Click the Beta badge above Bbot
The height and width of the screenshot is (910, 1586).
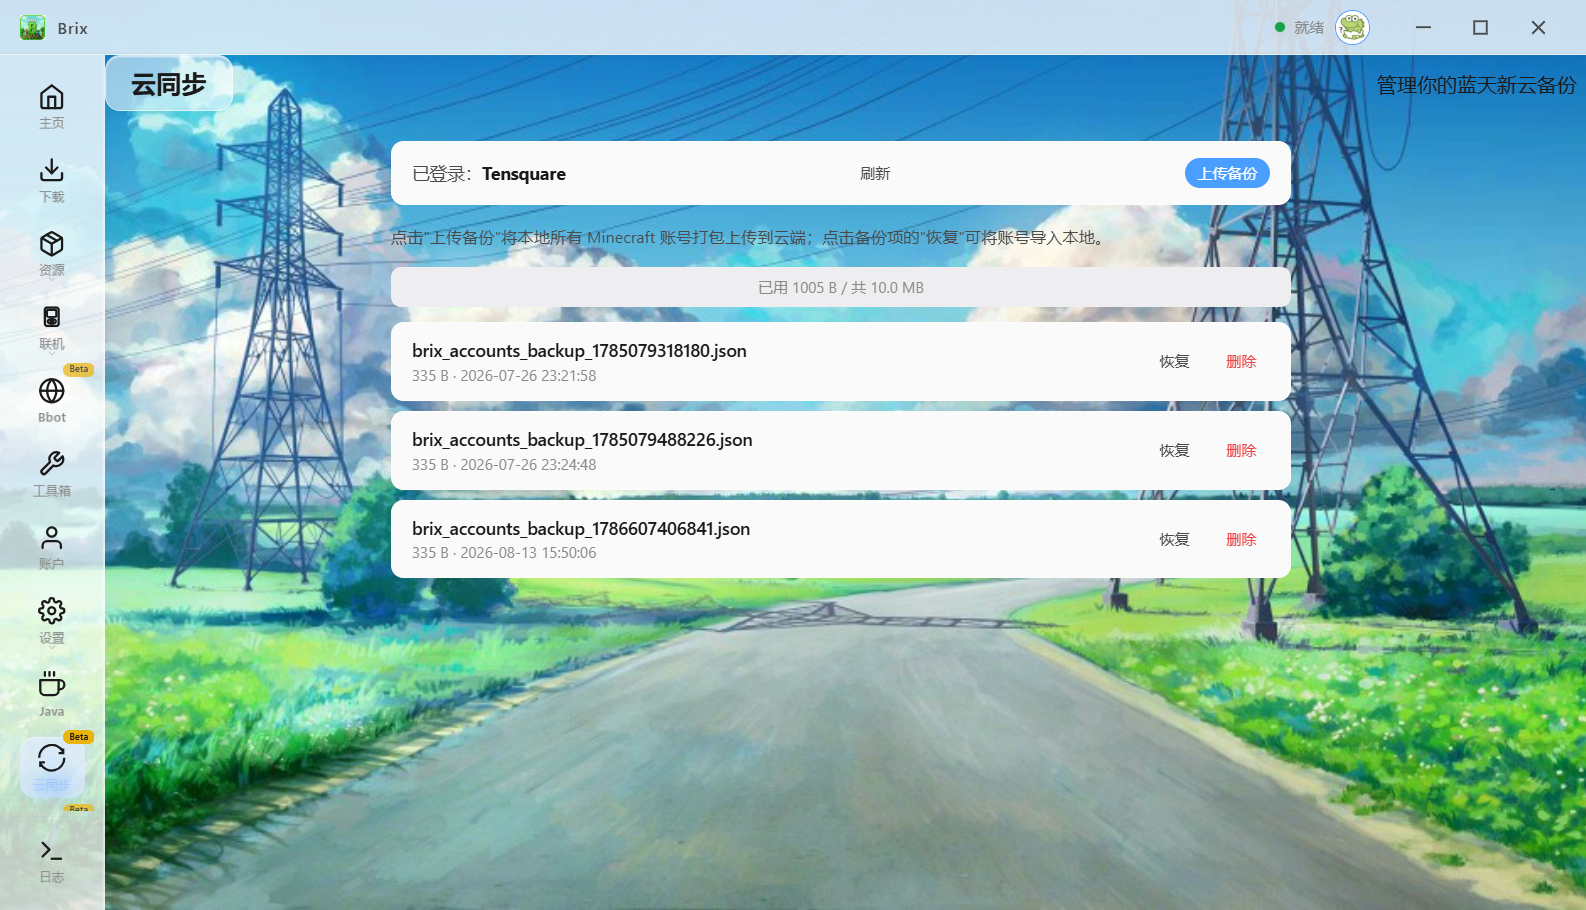click(x=79, y=369)
